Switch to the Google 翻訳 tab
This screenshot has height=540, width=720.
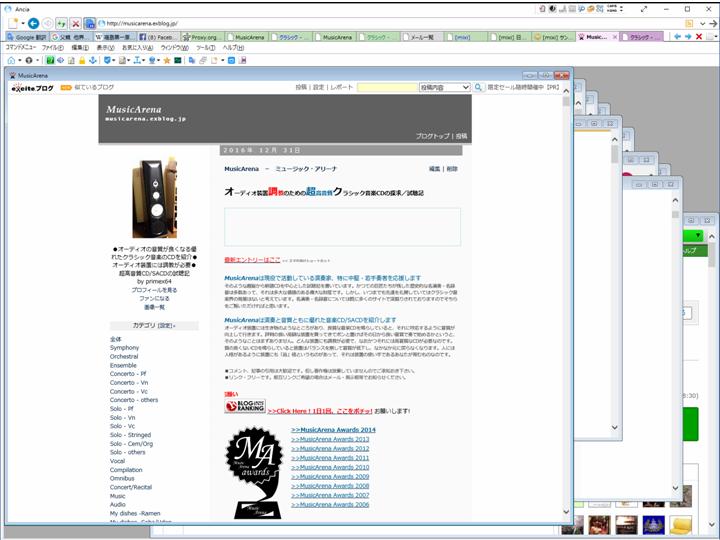point(27,37)
